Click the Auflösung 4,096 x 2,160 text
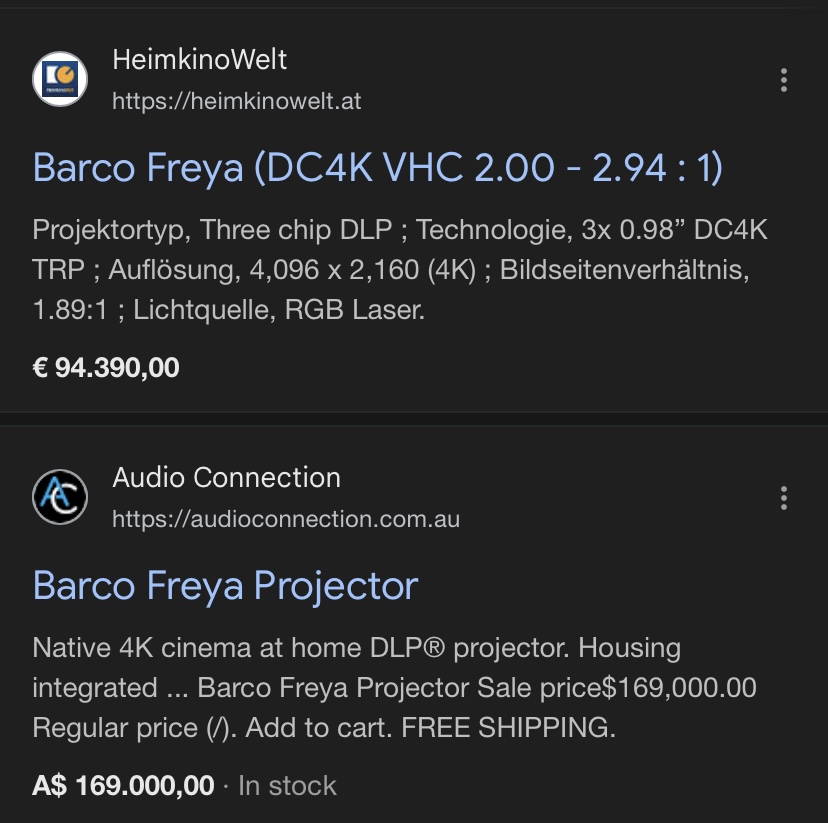 [x=292, y=270]
